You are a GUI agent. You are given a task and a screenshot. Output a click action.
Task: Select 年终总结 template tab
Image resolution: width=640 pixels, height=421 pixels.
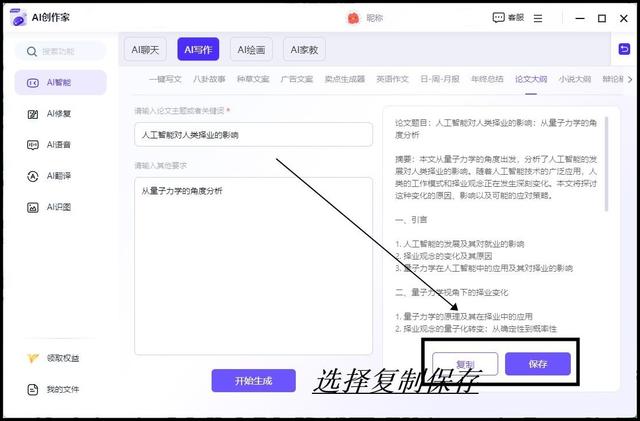click(x=487, y=79)
